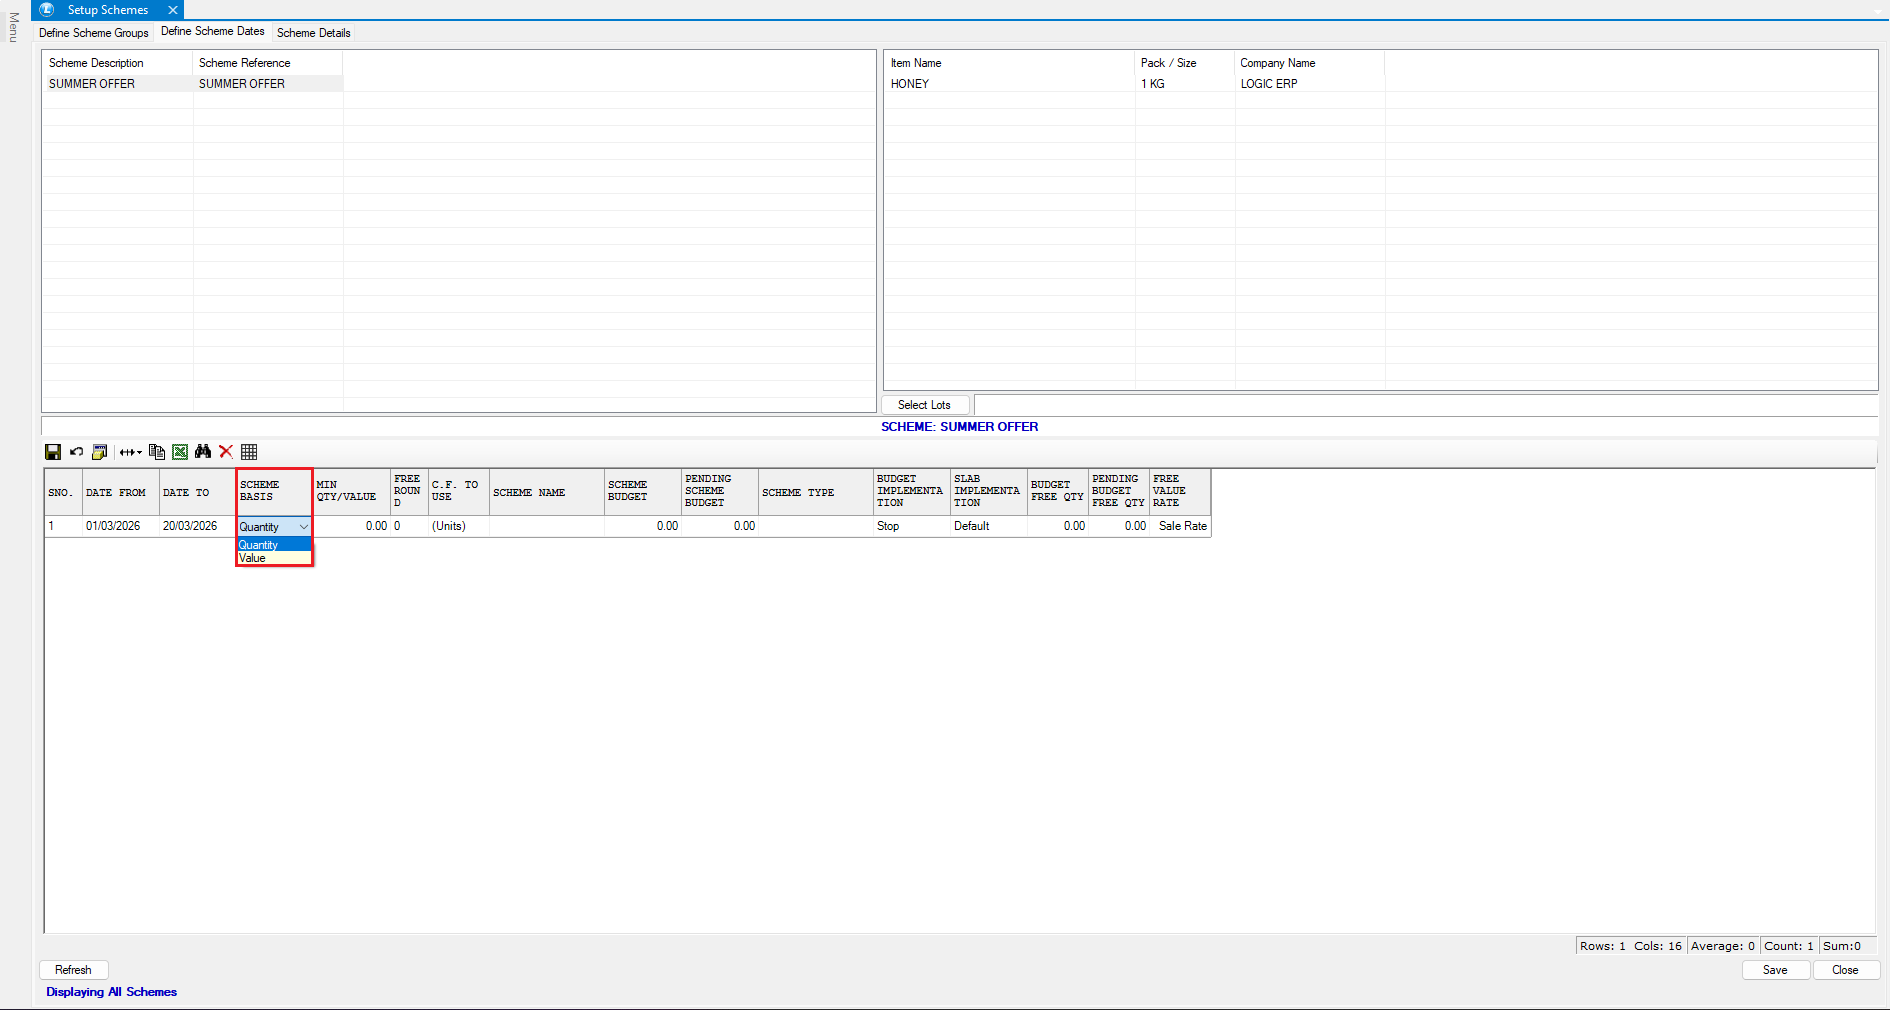The image size is (1890, 1010).
Task: Open the column width arrows dropdown
Action: (130, 452)
